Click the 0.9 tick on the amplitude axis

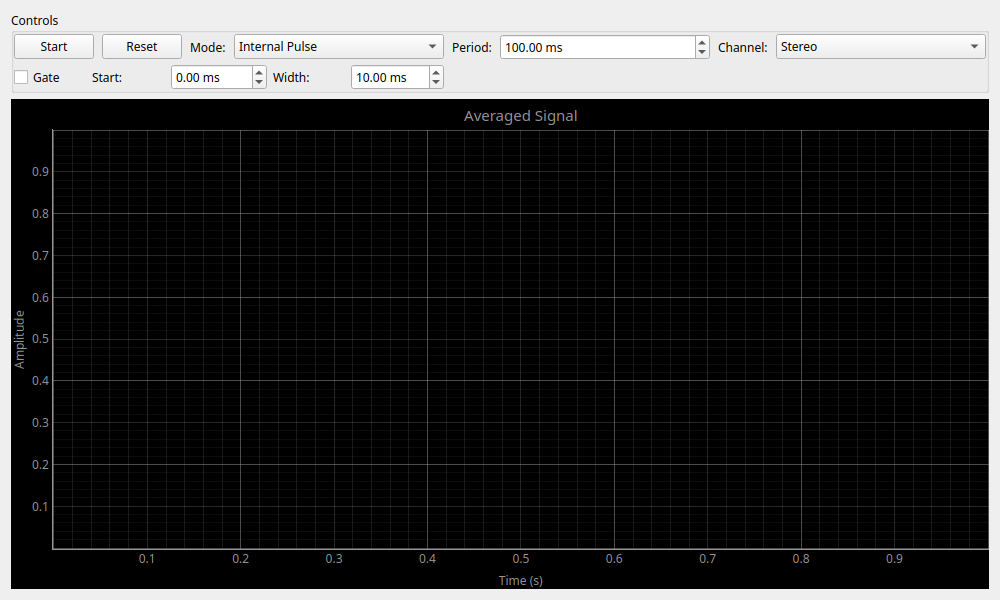(x=40, y=172)
